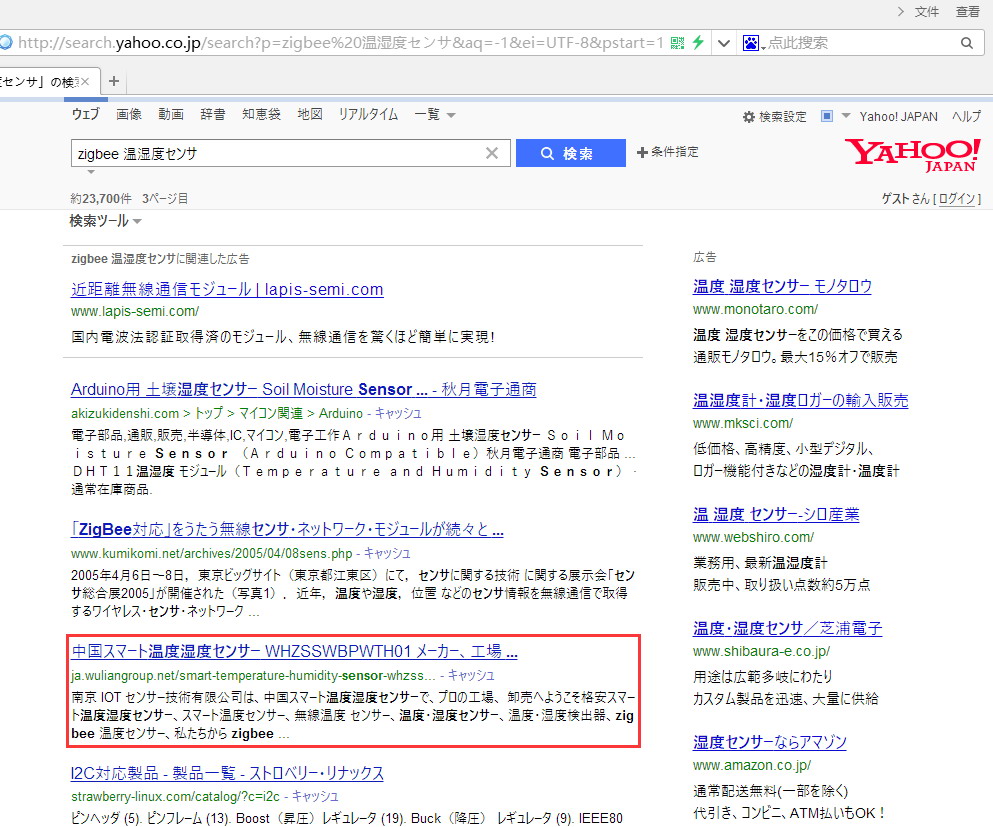Switch to 地図 map search
993x827 pixels.
tap(310, 114)
